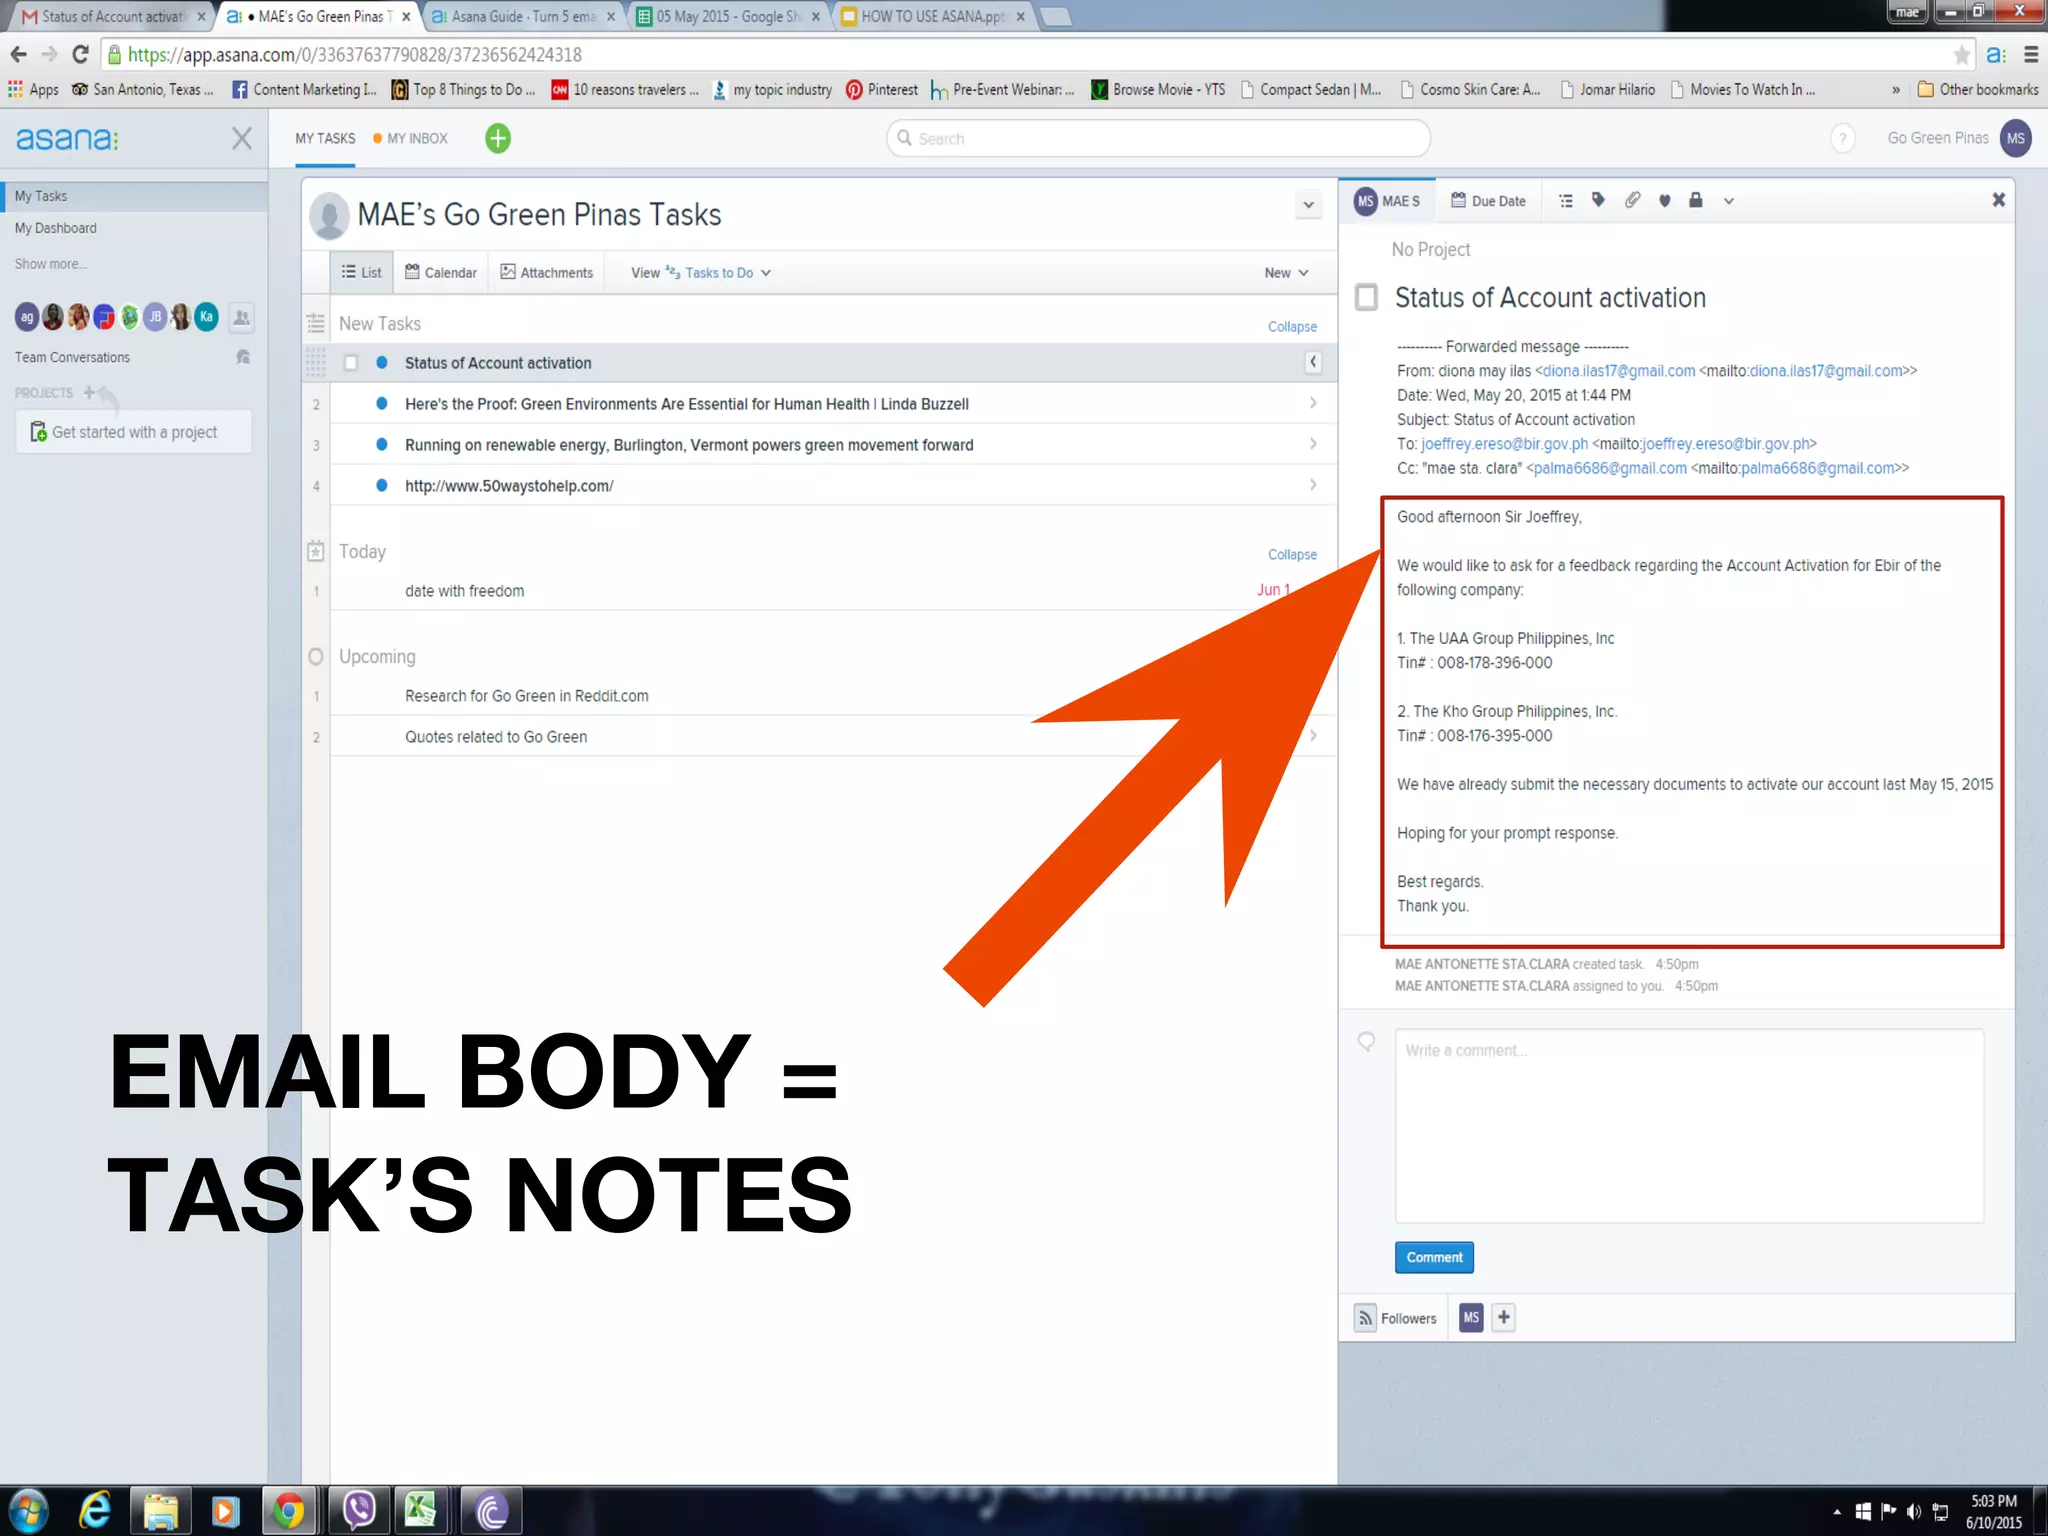
Task: Click the browser address bar URL
Action: 355,55
